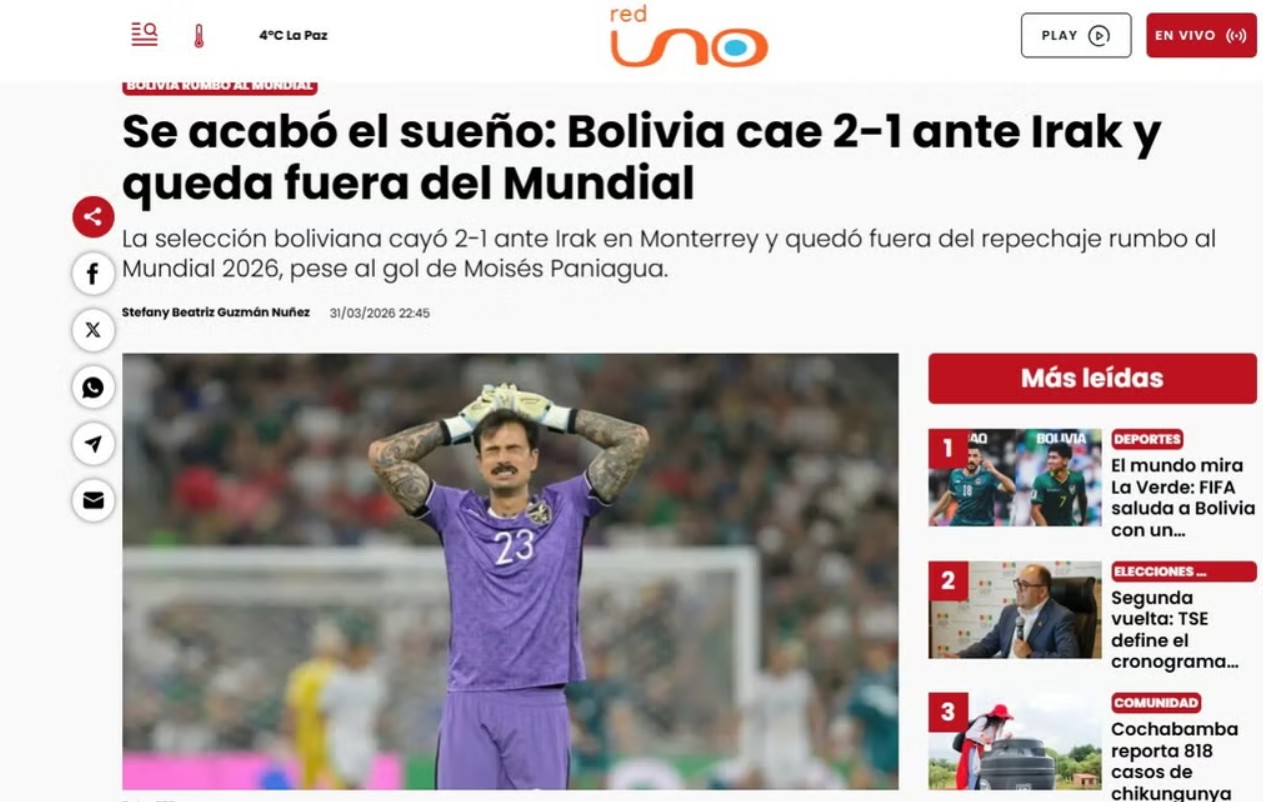Click the 4°C La Paz weather text
This screenshot has width=1263, height=802.
(293, 35)
